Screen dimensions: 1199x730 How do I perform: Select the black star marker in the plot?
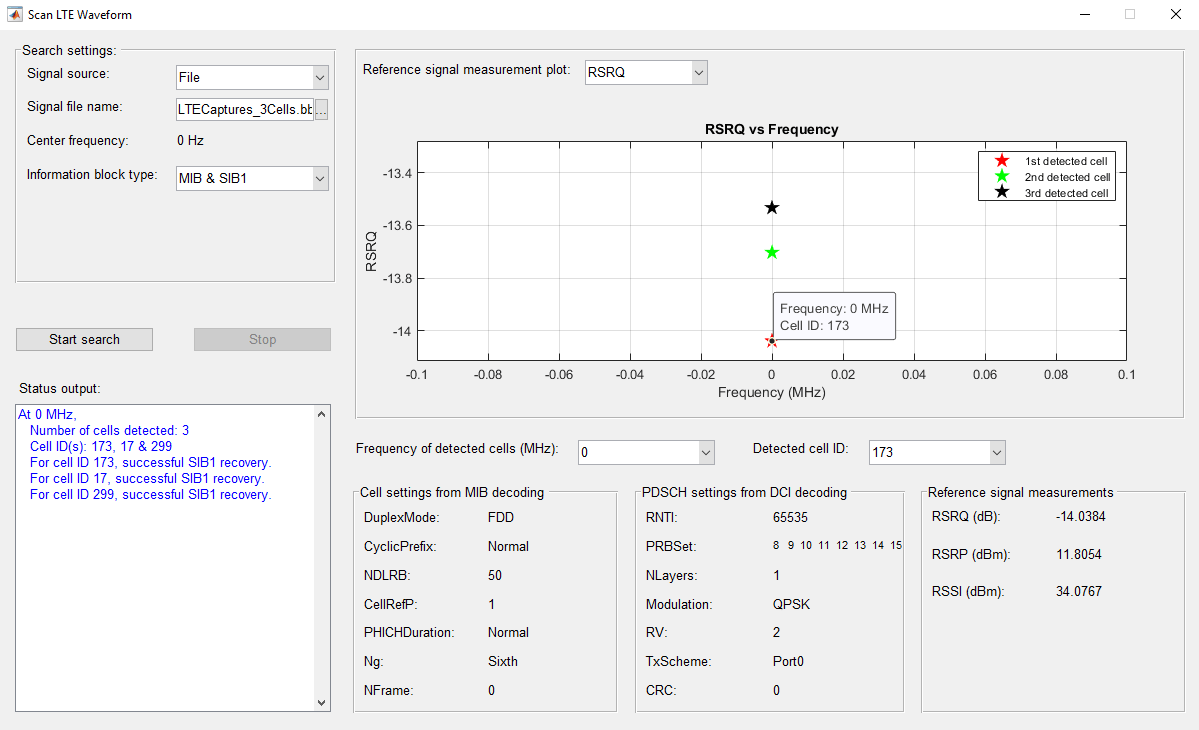pos(772,208)
